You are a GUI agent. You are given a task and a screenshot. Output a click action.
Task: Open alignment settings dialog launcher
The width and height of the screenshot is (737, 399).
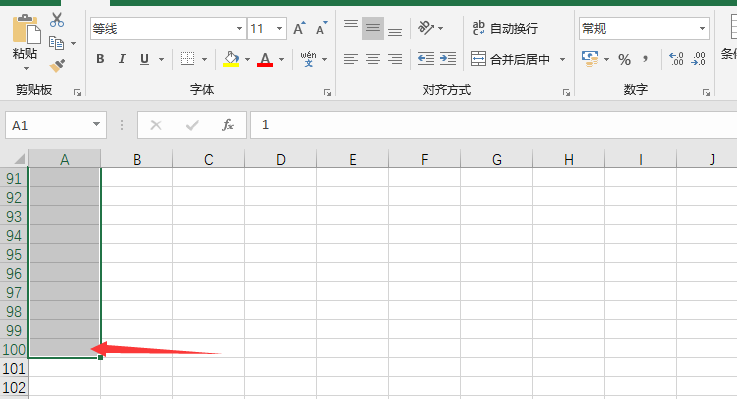[566, 93]
